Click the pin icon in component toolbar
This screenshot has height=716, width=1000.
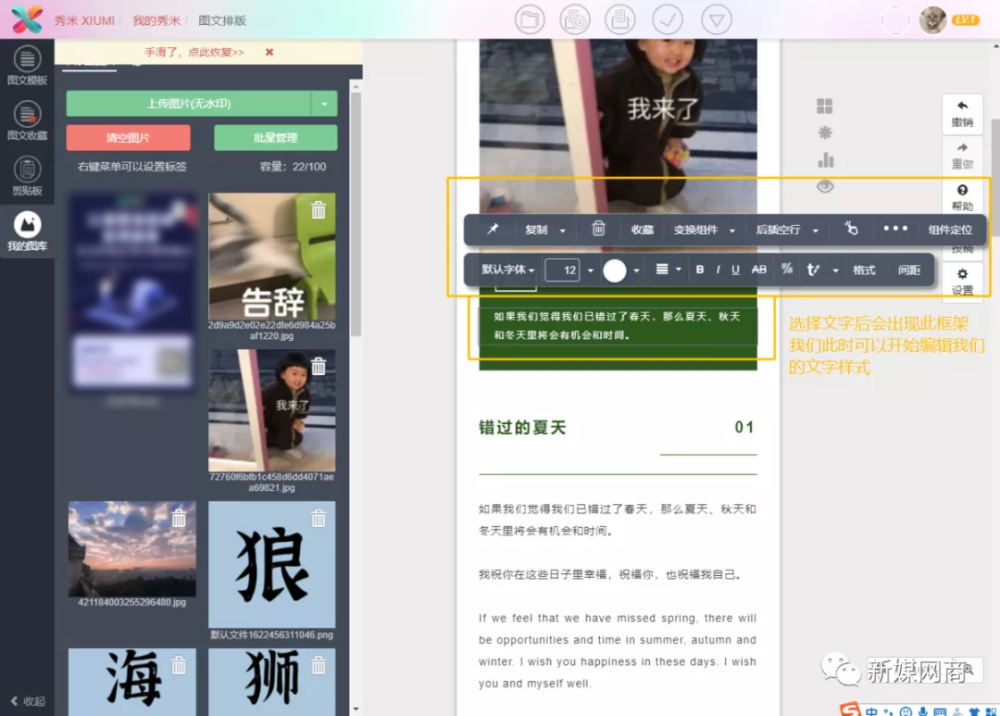coord(492,229)
